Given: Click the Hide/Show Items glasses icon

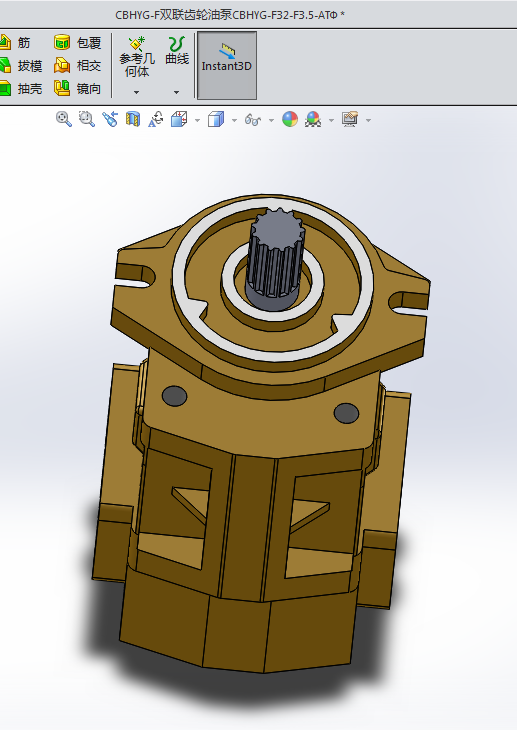Looking at the screenshot, I should click(253, 120).
